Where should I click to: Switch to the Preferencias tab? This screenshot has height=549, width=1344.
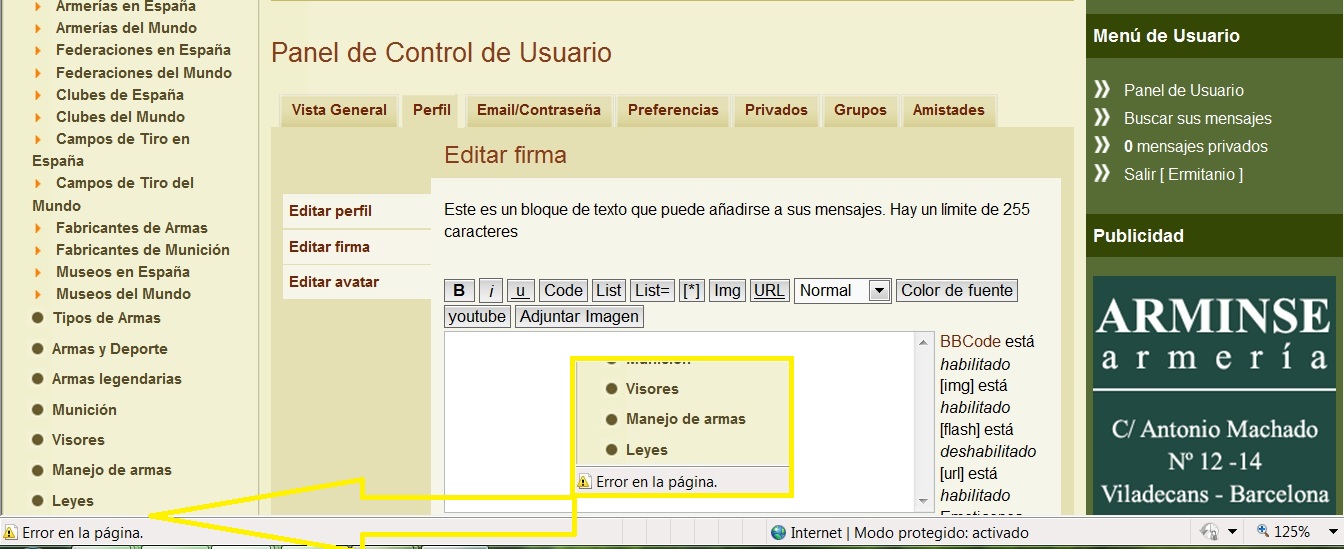pos(673,110)
